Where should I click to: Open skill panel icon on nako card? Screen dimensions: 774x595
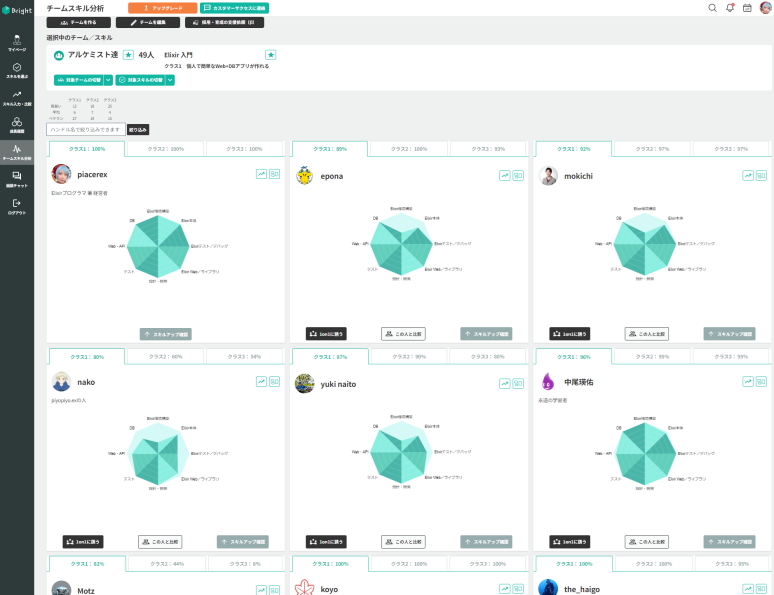pos(274,381)
